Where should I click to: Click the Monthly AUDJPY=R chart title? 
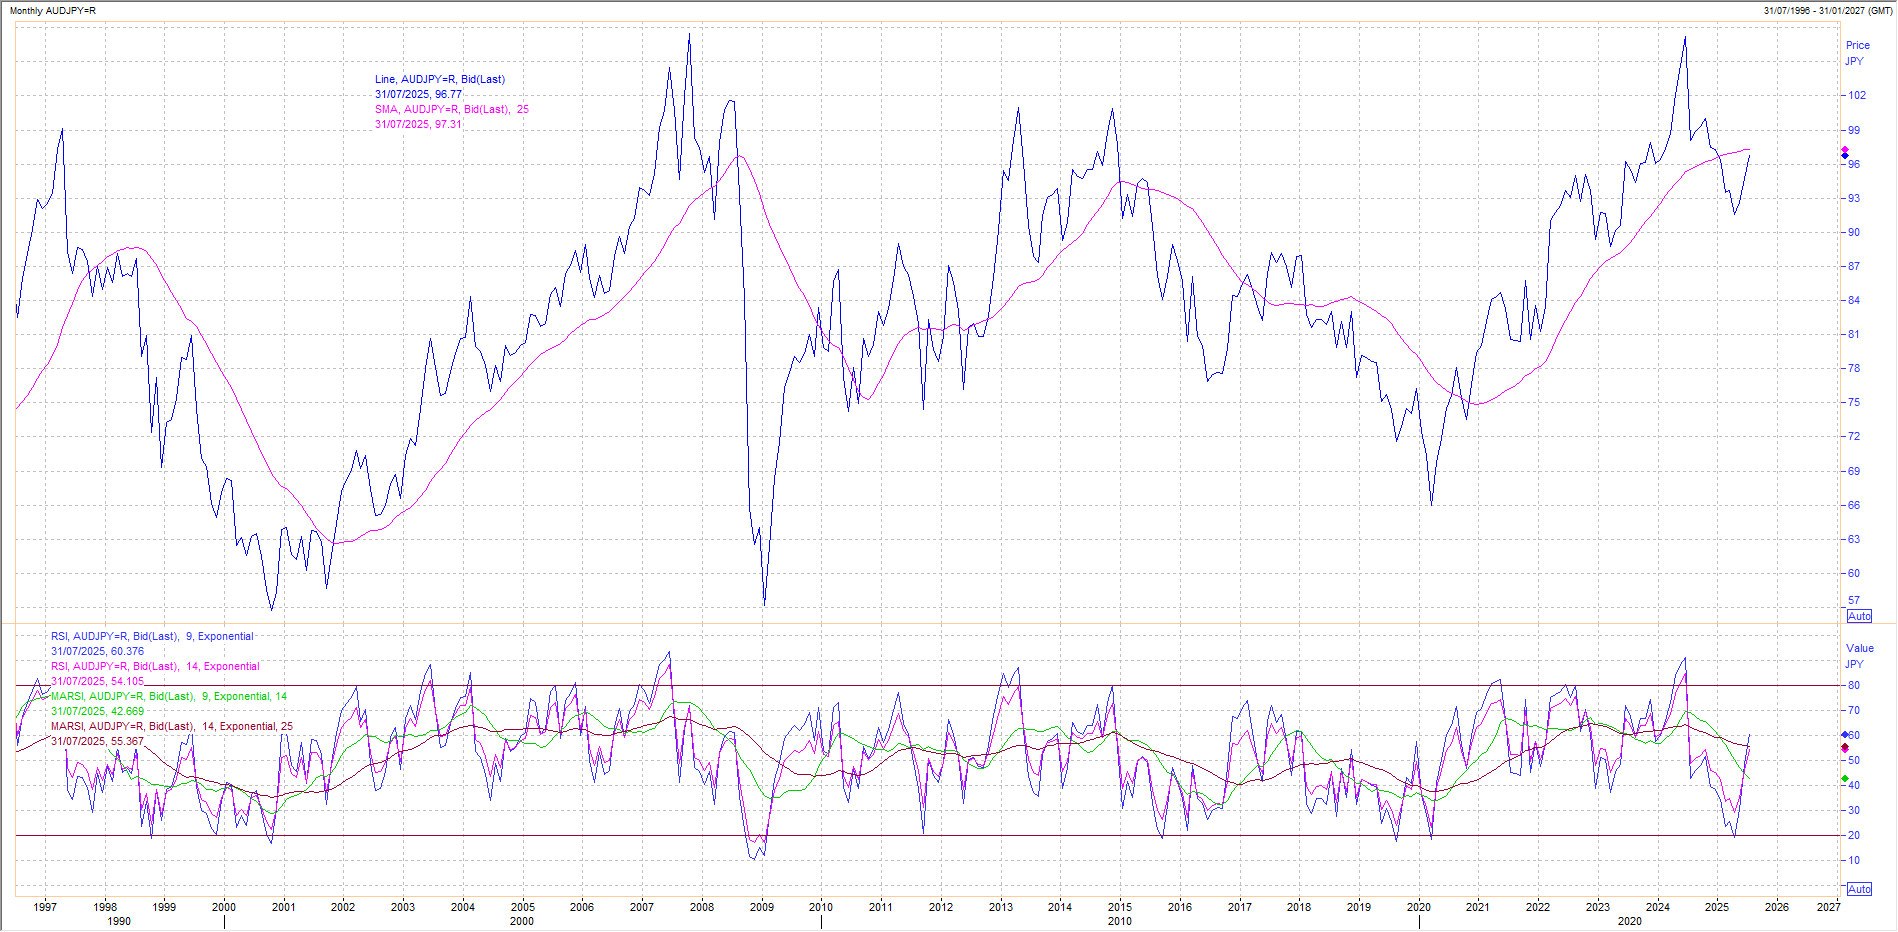51,11
